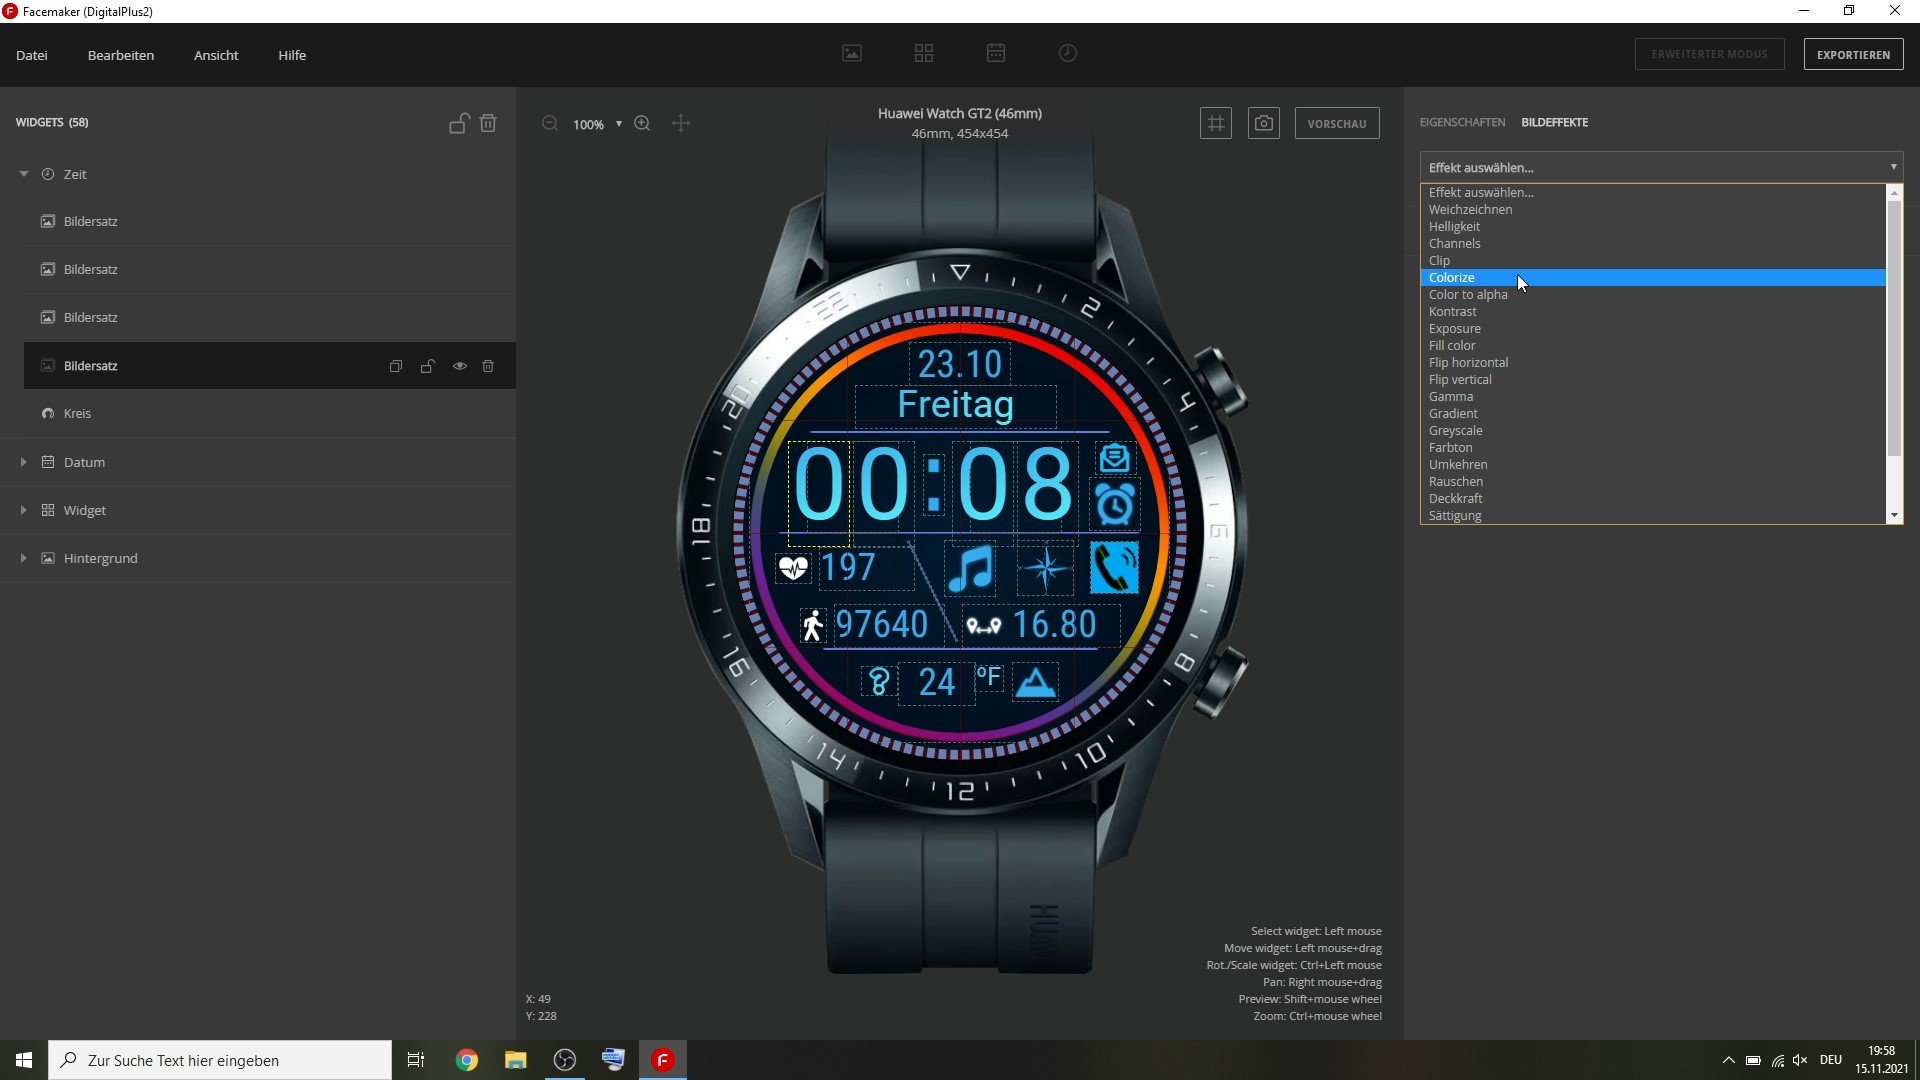Choose Channels from the effect list
This screenshot has height=1080, width=1920.
click(1653, 243)
